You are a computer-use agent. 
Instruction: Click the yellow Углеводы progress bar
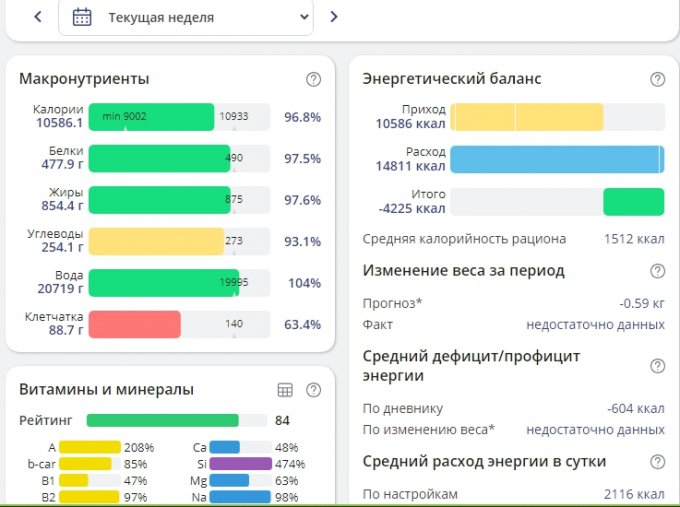point(155,241)
